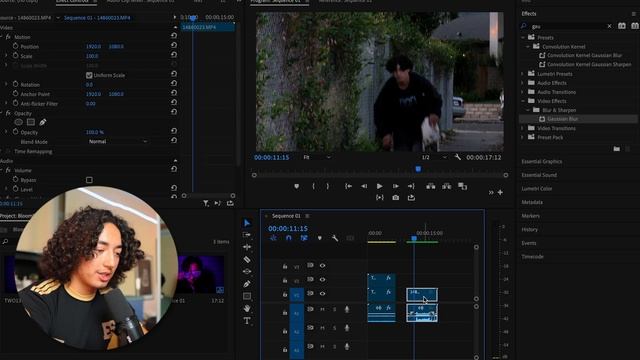The height and width of the screenshot is (360, 640).
Task: Select the ellipse mask under Opacity
Action: 18,122
